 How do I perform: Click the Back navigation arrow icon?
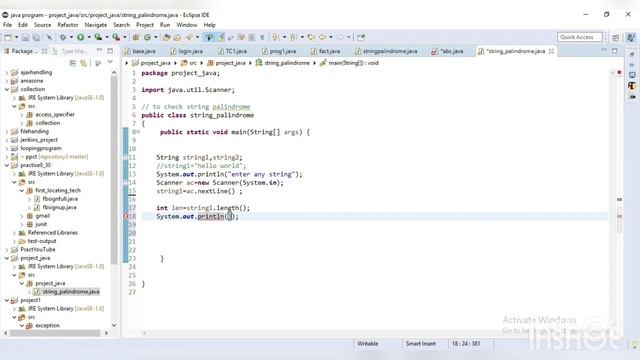tap(322, 38)
